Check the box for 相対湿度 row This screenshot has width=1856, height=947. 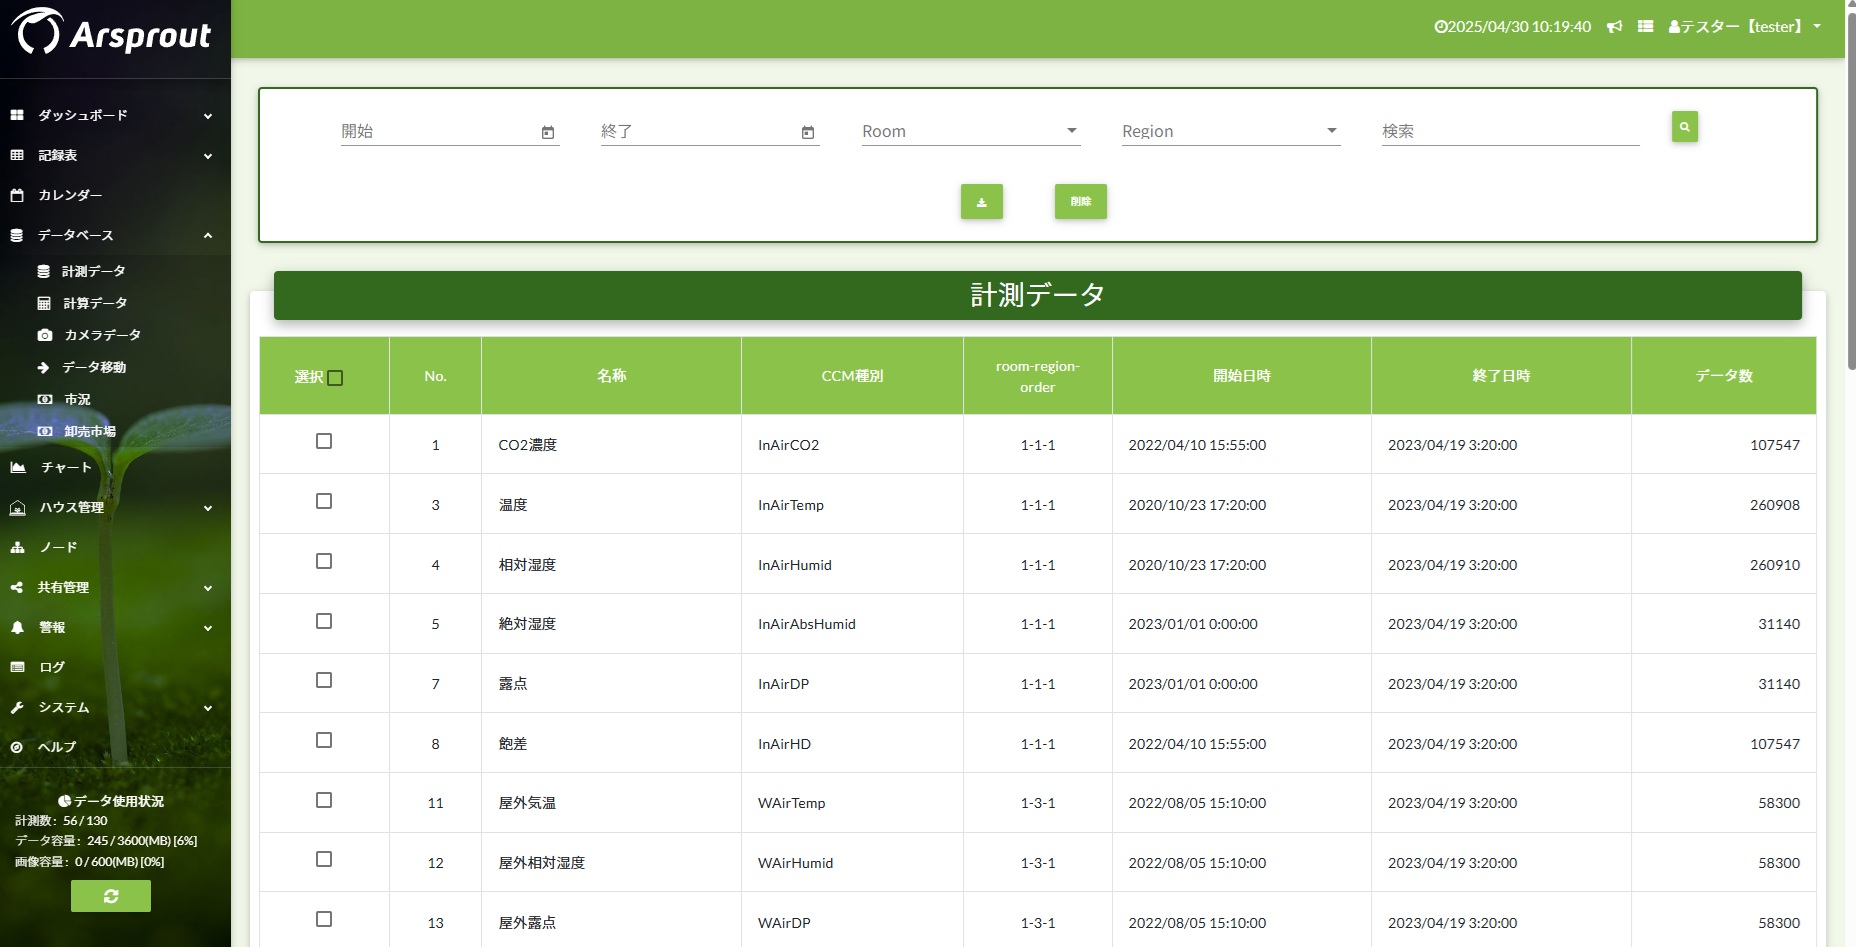(324, 561)
